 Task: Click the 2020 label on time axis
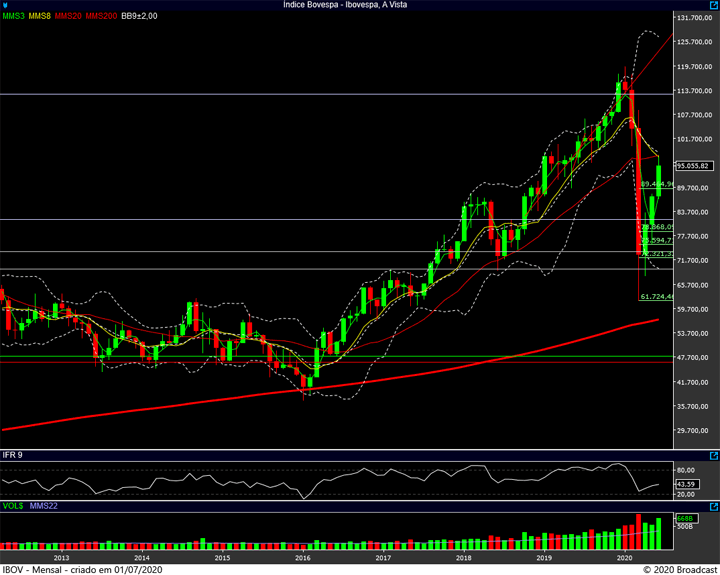625,556
